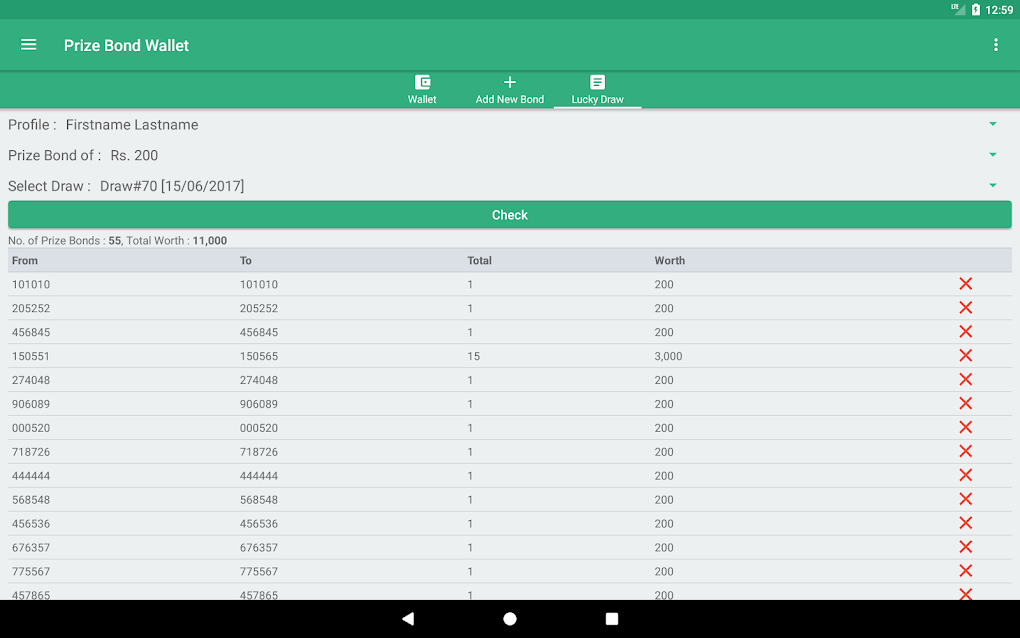This screenshot has height=638, width=1020.
Task: Click From cell 456536
Action: click(31, 524)
